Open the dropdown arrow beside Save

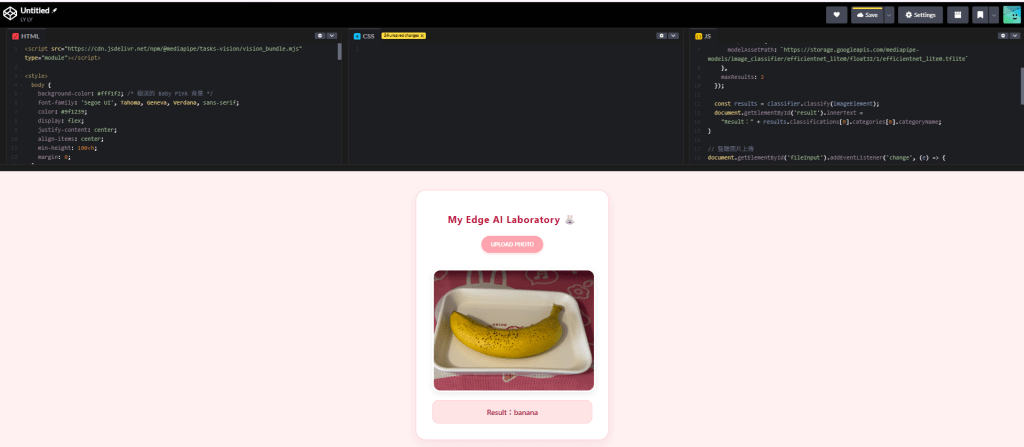point(889,15)
